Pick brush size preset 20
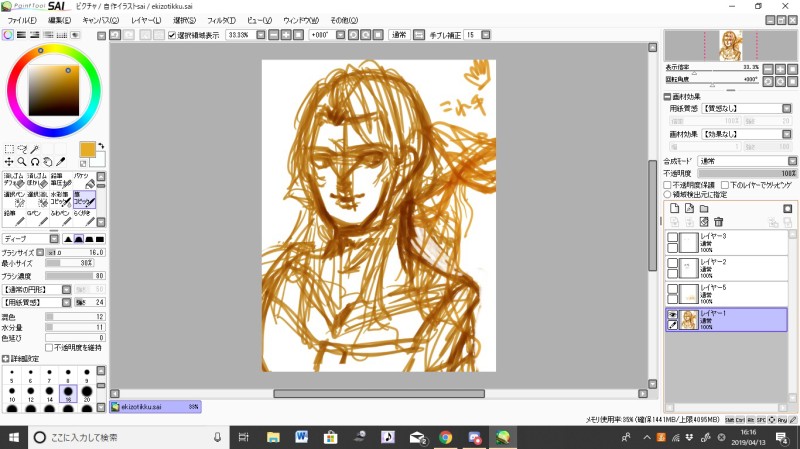Image resolution: width=800 pixels, height=449 pixels. pos(87,392)
